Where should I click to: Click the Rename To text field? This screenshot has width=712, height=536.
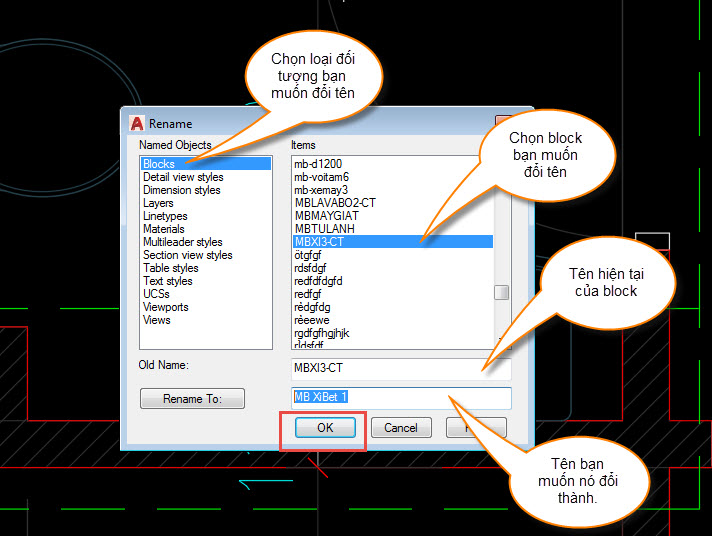401,397
